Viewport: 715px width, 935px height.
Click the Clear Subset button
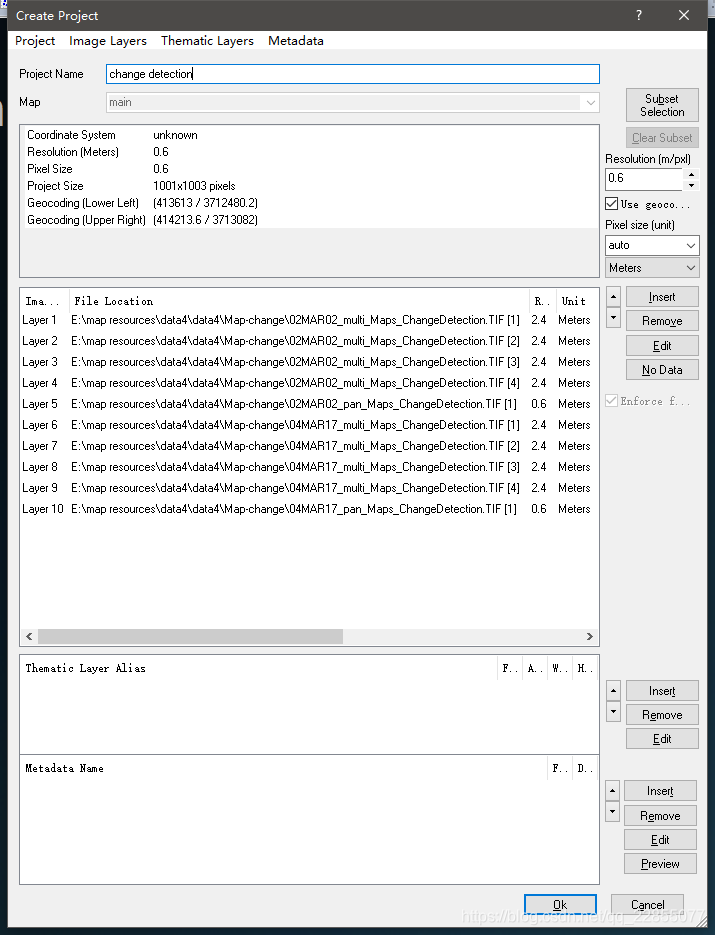click(662, 138)
